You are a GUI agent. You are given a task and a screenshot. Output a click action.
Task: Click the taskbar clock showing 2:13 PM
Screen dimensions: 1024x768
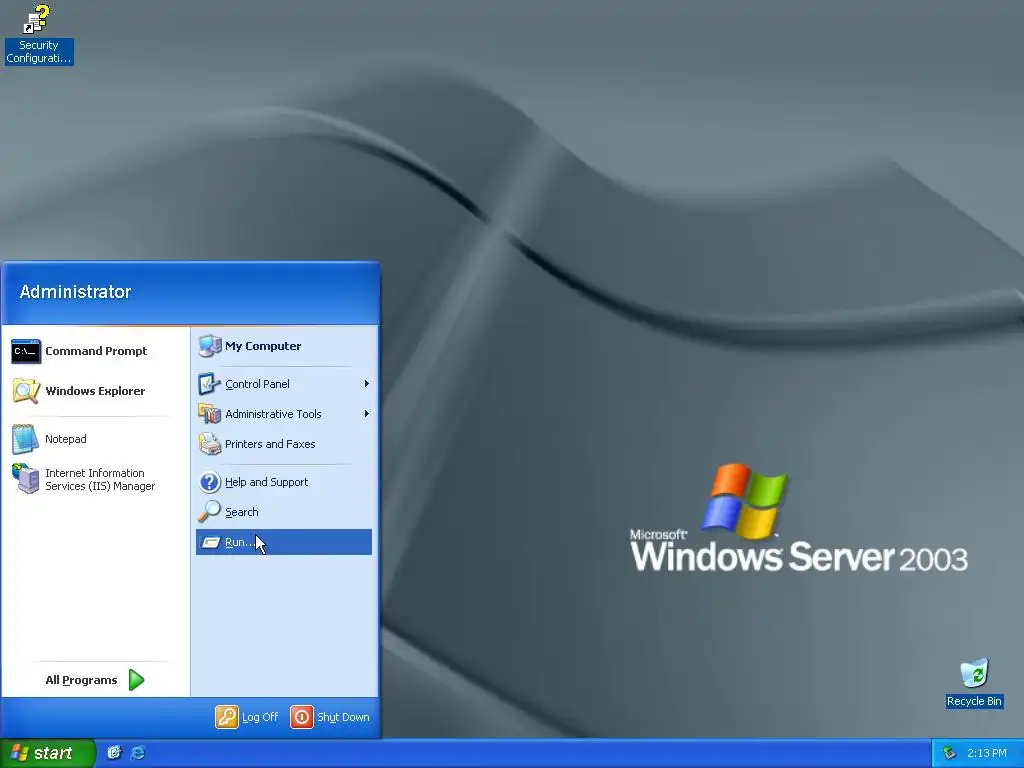click(x=987, y=754)
